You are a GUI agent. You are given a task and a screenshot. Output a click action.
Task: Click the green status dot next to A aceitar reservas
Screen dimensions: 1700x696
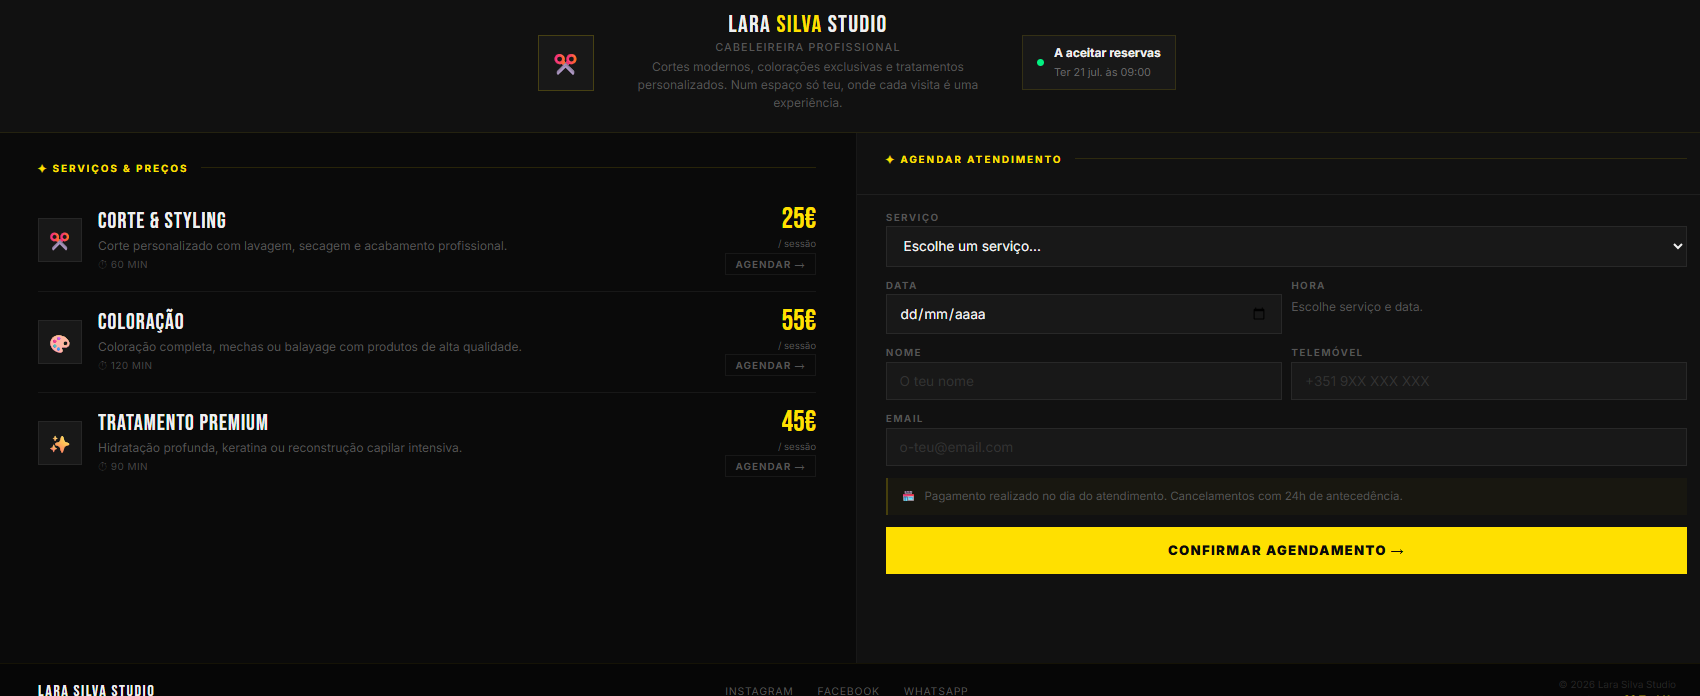pos(1041,62)
